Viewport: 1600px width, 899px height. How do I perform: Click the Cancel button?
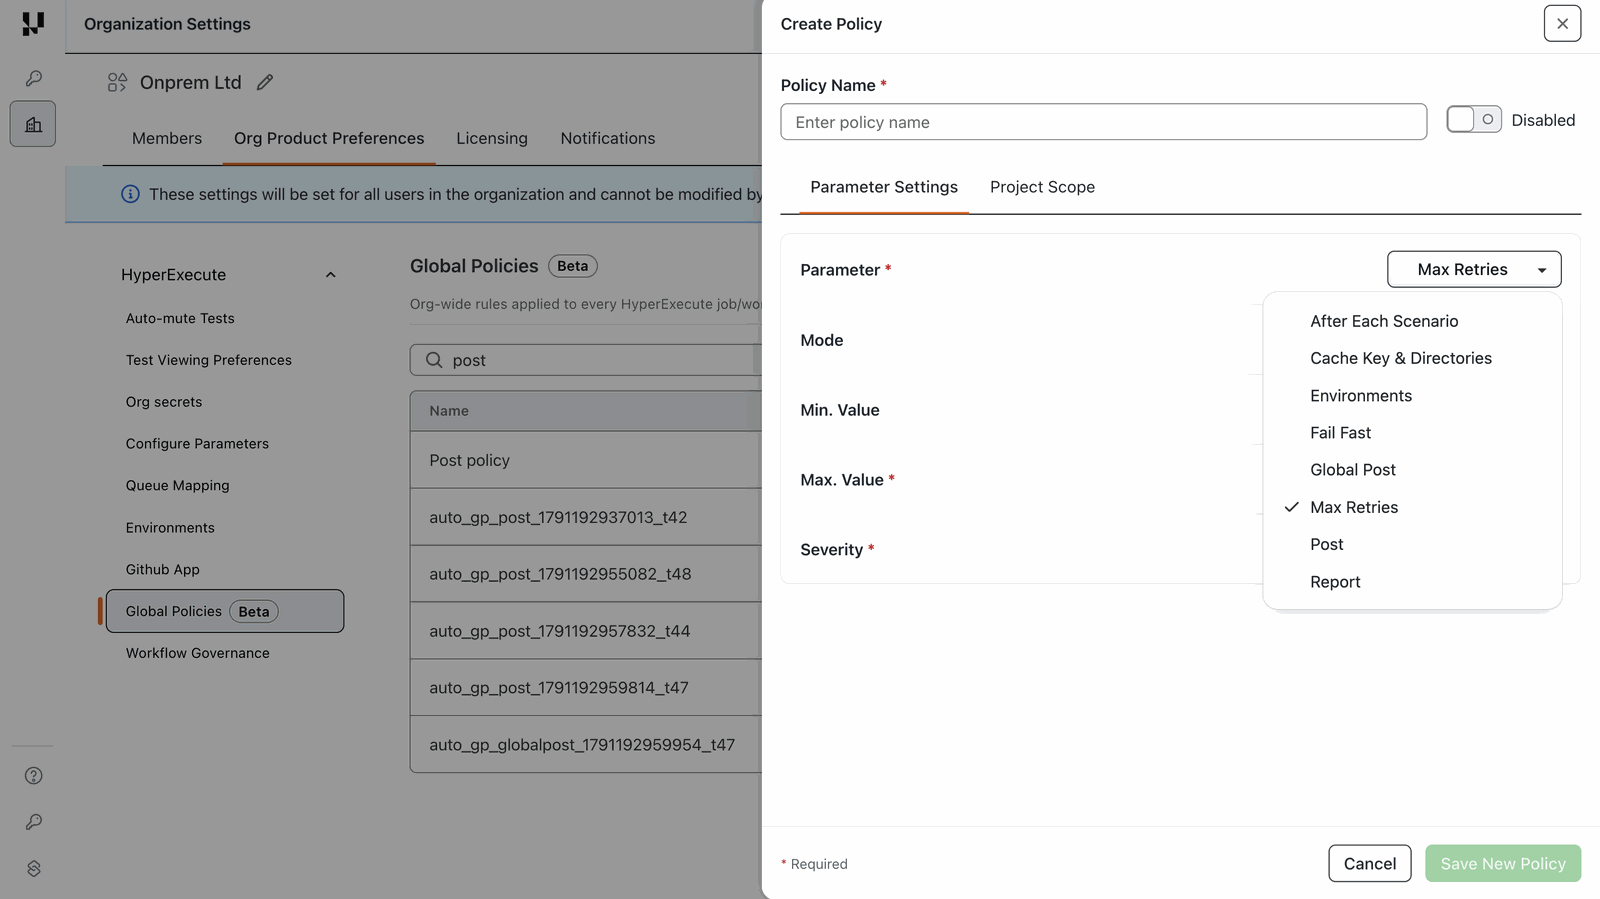[1370, 864]
